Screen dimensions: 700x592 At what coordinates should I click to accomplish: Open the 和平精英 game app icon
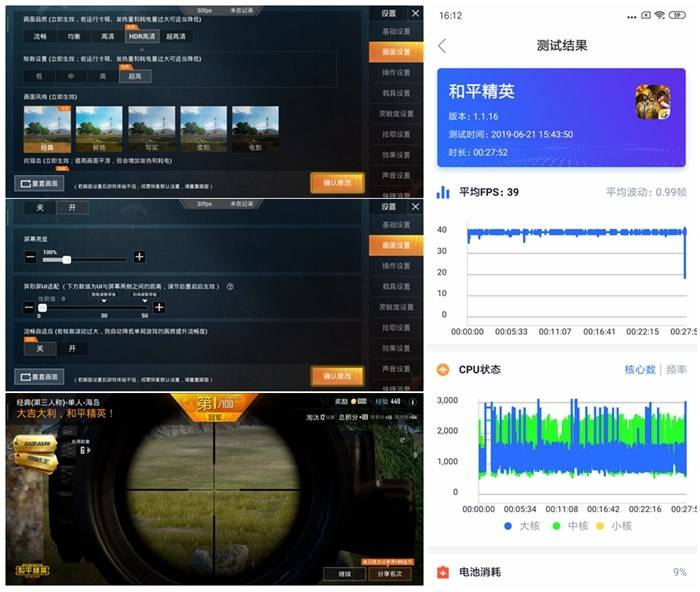click(652, 102)
